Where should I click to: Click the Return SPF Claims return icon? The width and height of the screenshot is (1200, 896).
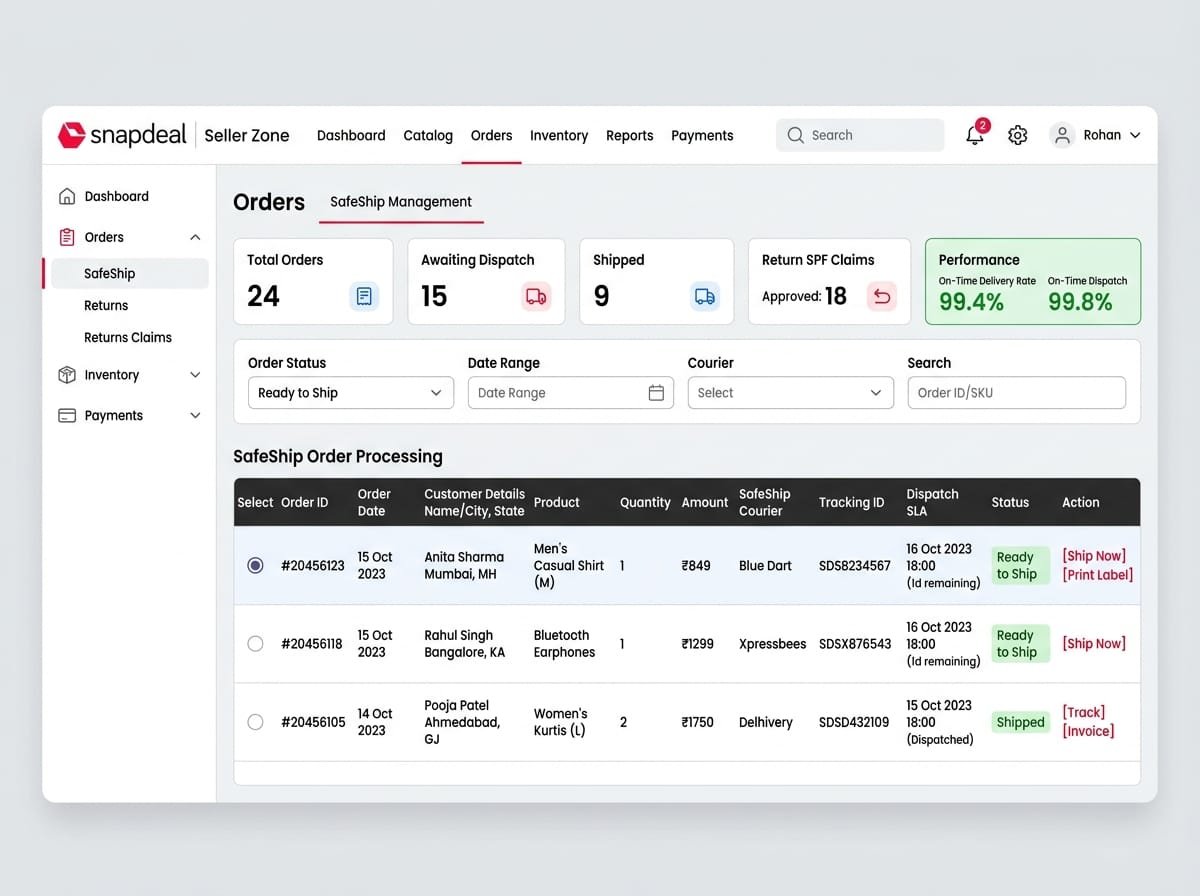coord(881,296)
